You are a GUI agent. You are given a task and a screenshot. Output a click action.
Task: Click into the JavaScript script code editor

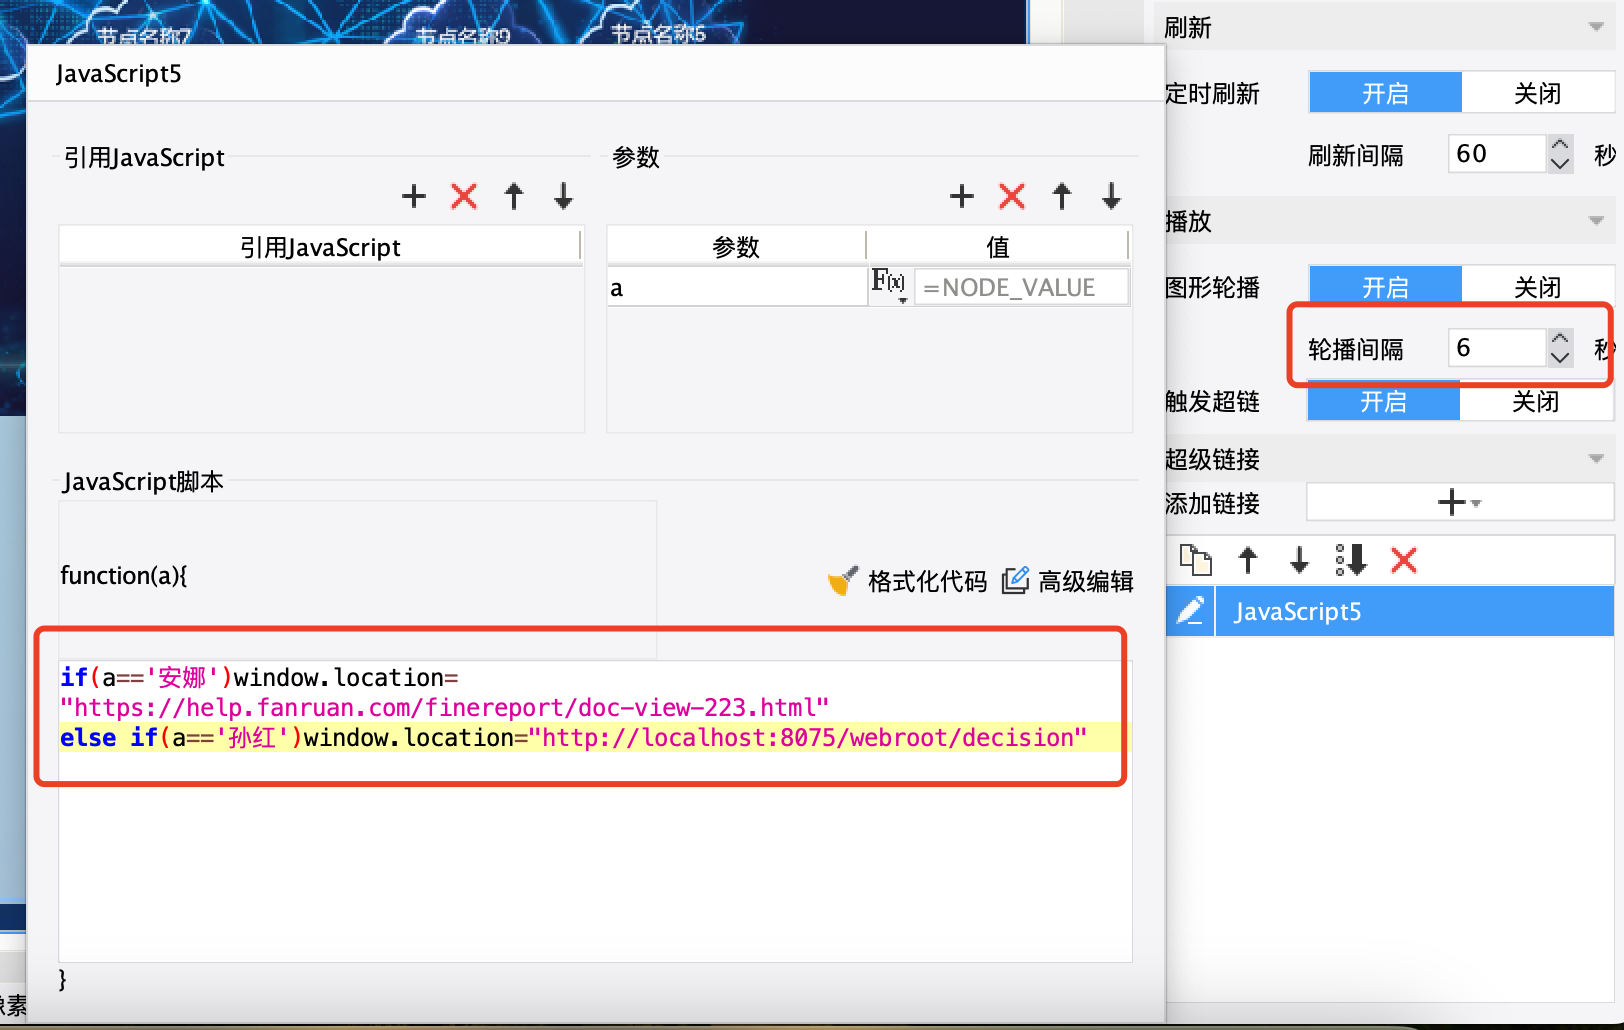coord(595,810)
